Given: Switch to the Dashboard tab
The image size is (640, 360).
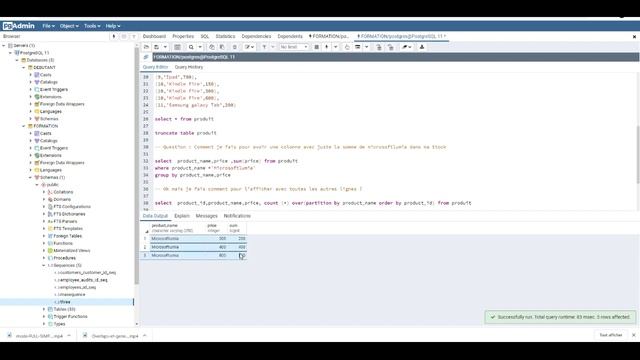Looking at the screenshot, I should pos(154,36).
